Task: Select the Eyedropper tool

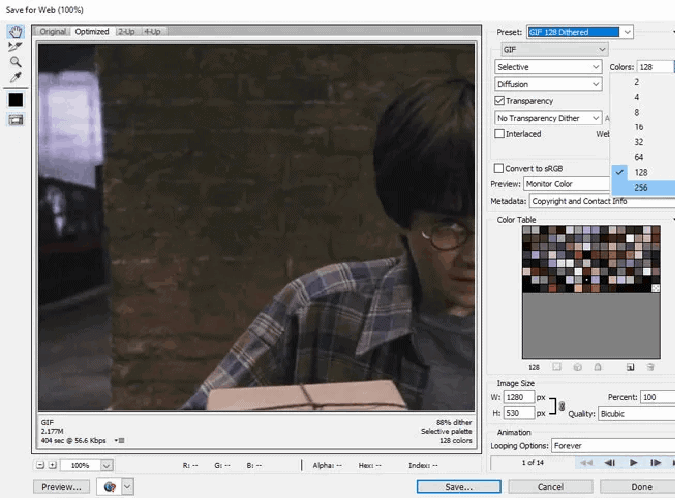Action: click(x=15, y=77)
